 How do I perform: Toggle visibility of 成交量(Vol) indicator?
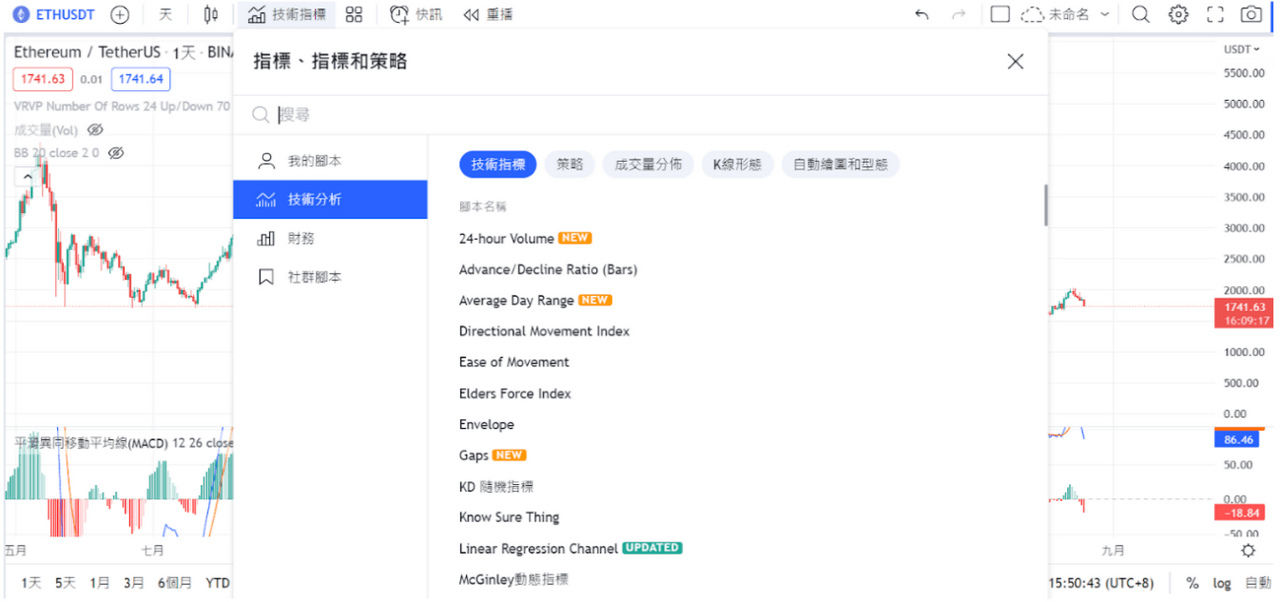(x=95, y=130)
